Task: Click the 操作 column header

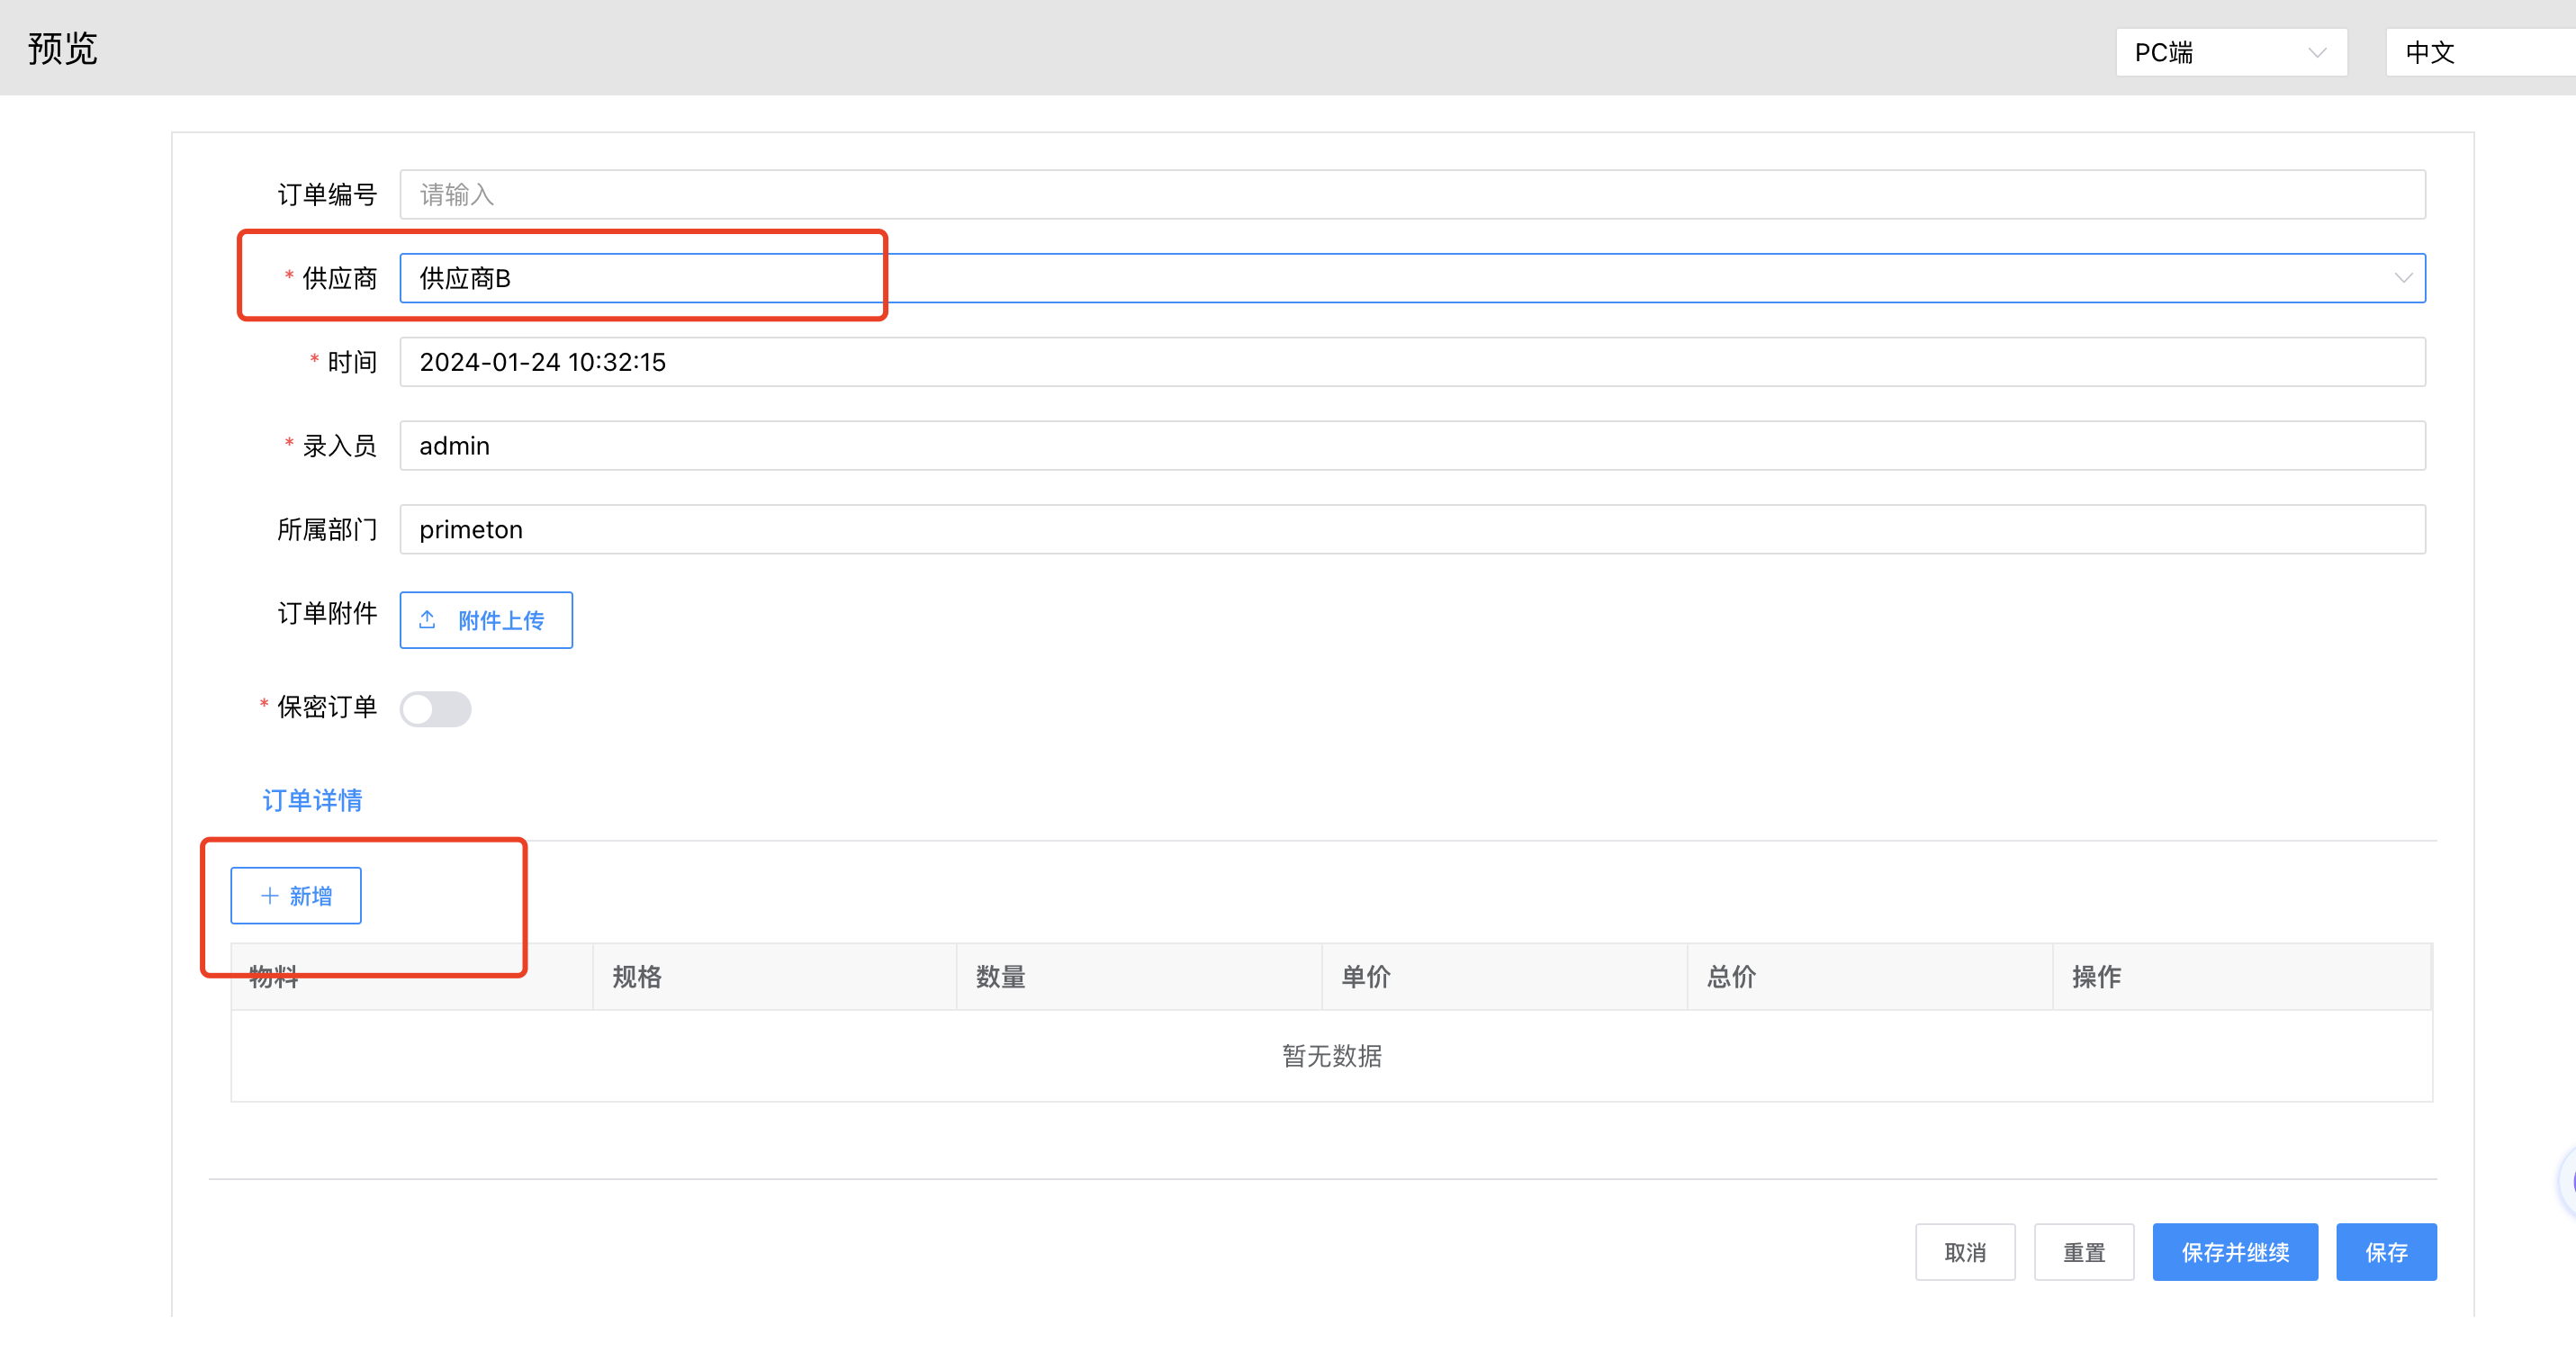Action: tap(2096, 977)
